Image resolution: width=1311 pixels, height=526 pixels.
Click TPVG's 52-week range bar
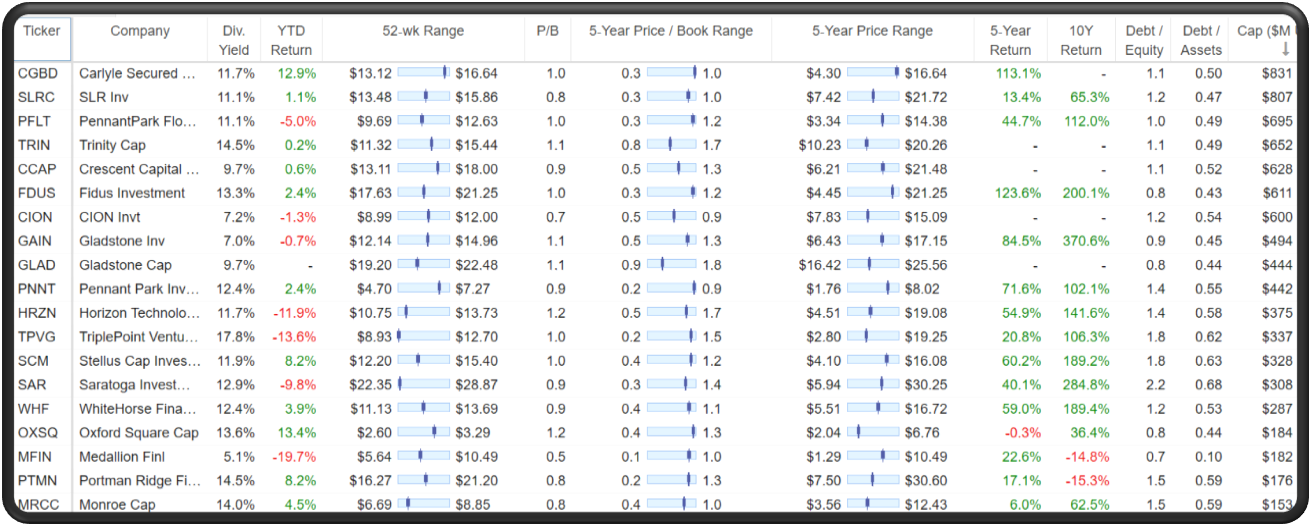tap(423, 337)
